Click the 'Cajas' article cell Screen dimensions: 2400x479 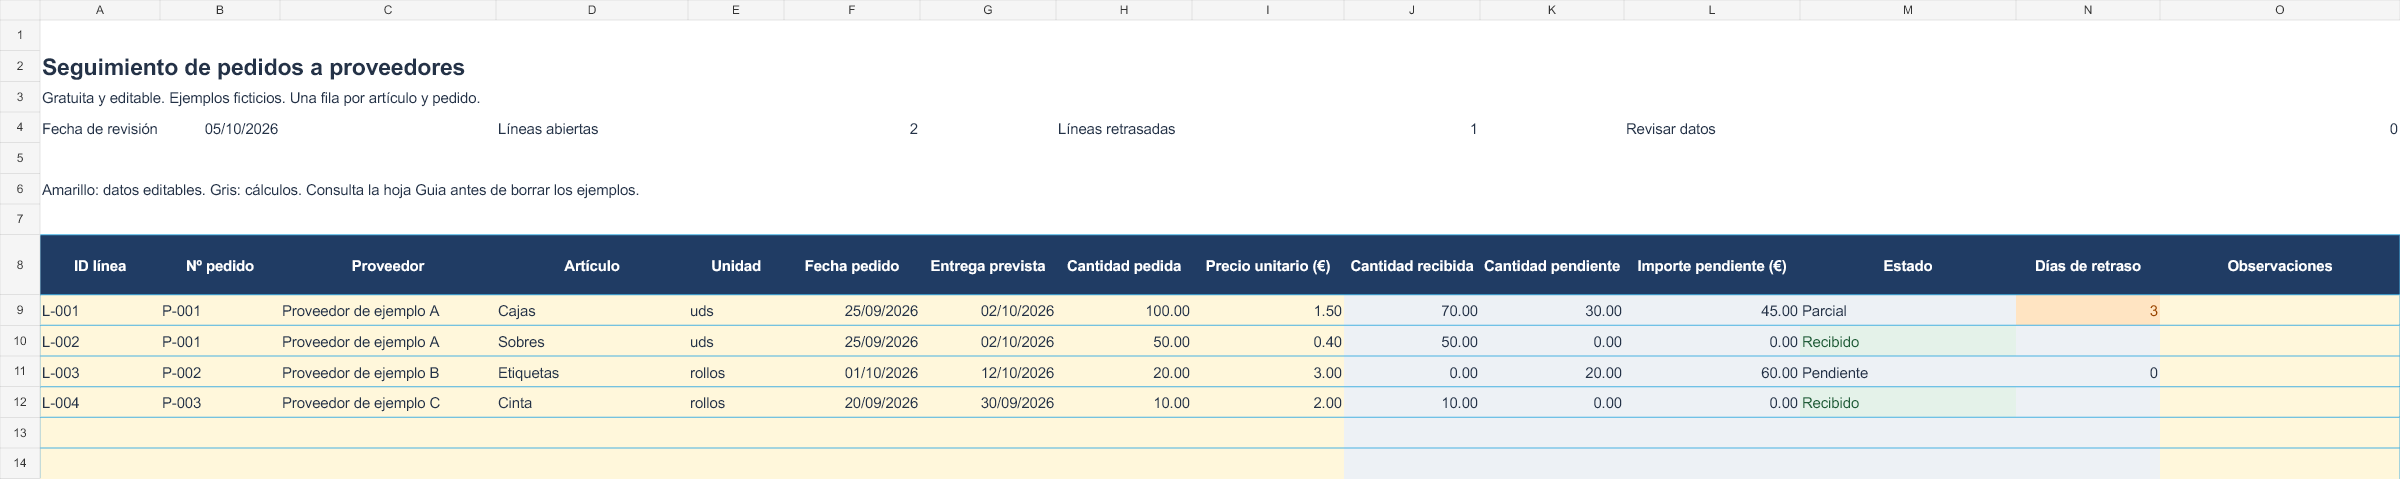pyautogui.click(x=592, y=311)
